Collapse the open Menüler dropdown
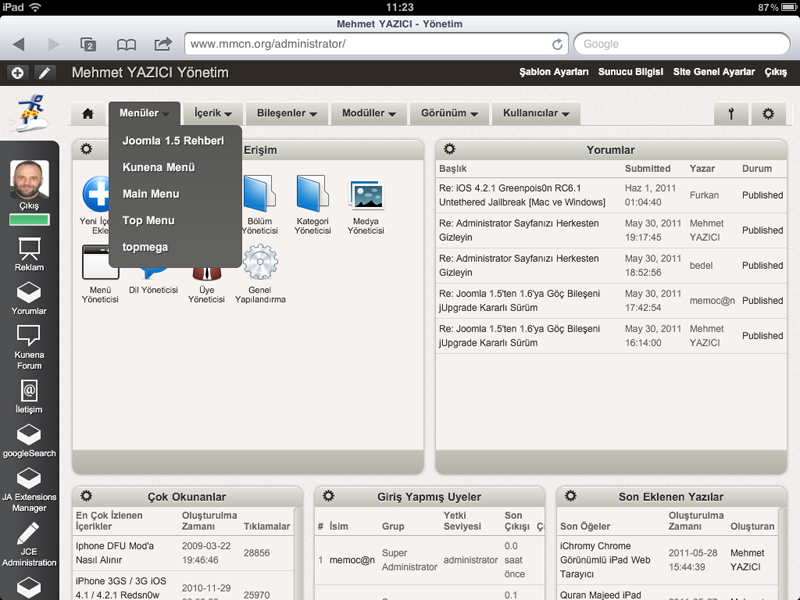Image resolution: width=800 pixels, height=600 pixels. [144, 113]
